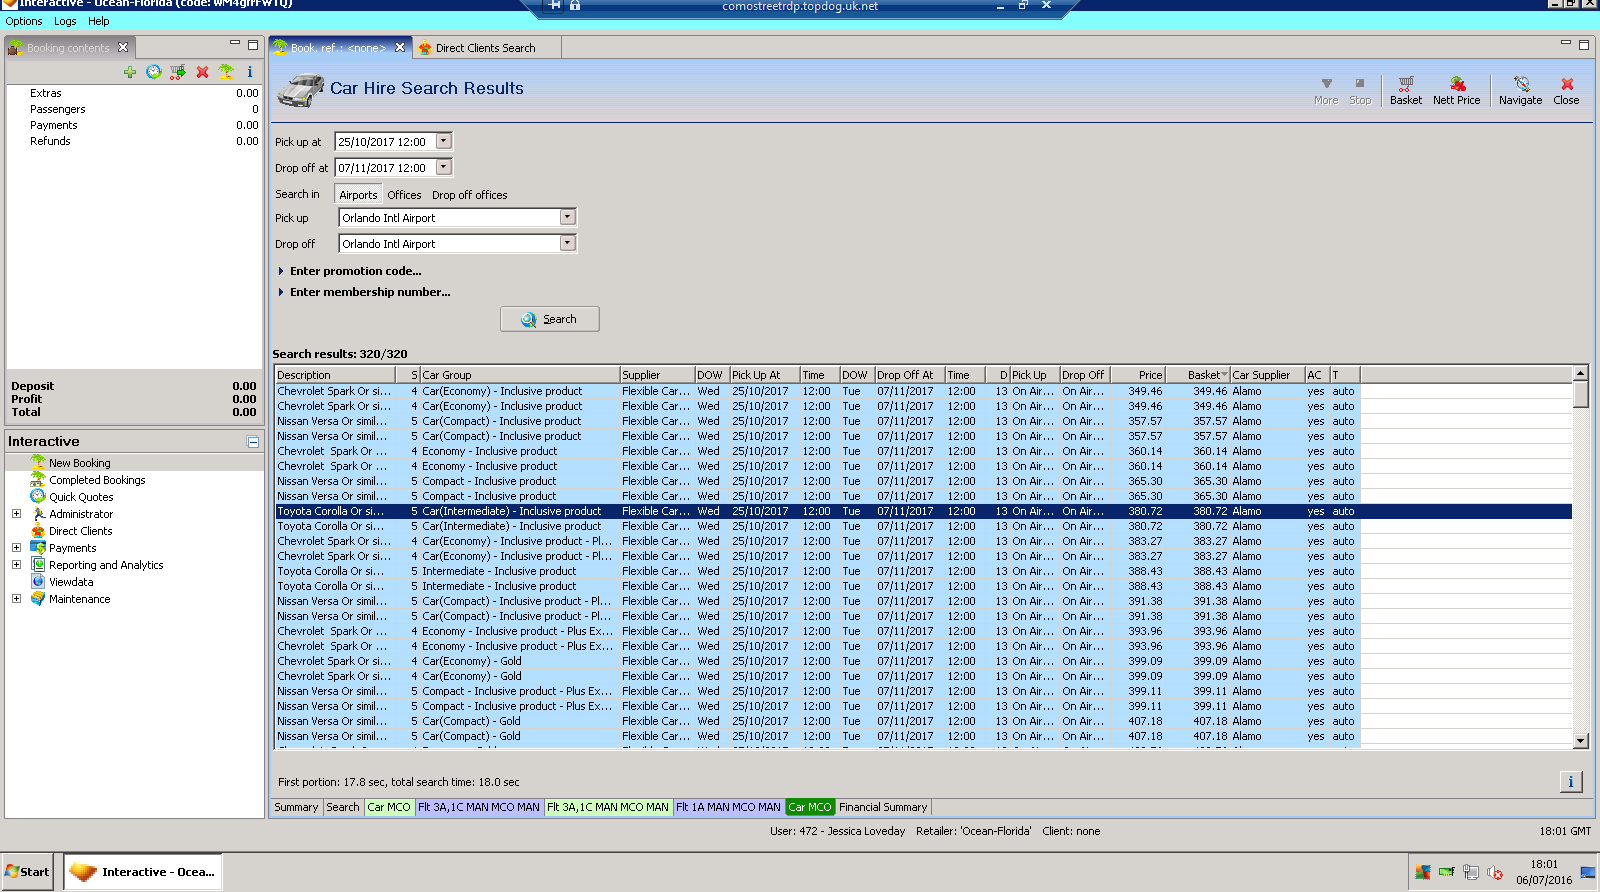Viewport: 1600px width, 892px height.
Task: Open Completed Bookings in the Interactive panel
Action: 97,480
